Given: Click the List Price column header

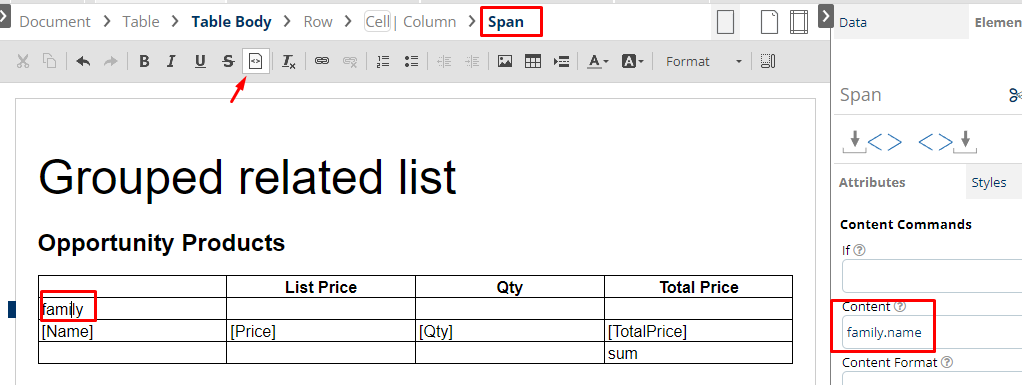Looking at the screenshot, I should pyautogui.click(x=321, y=287).
